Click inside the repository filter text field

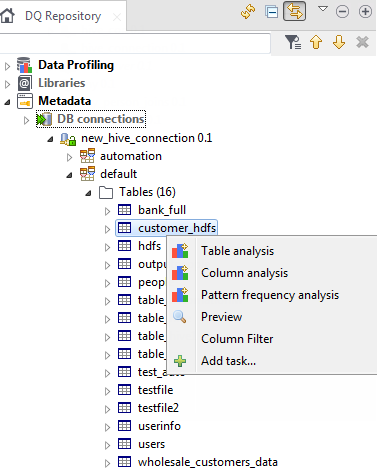click(x=134, y=43)
